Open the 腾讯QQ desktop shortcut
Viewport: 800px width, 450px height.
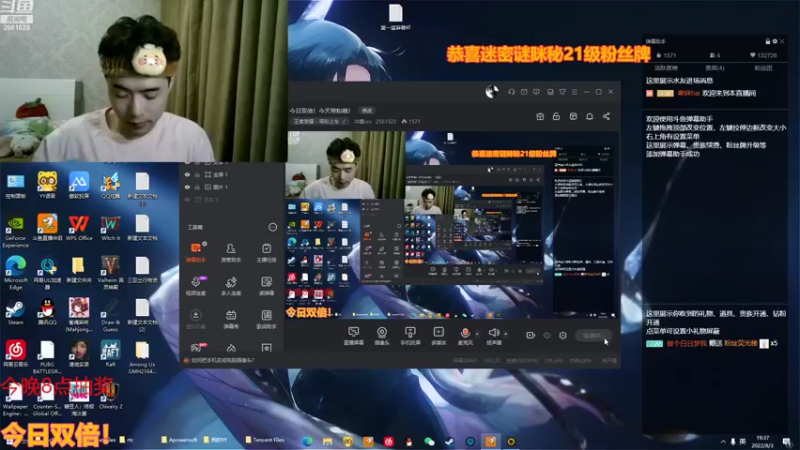click(x=47, y=312)
